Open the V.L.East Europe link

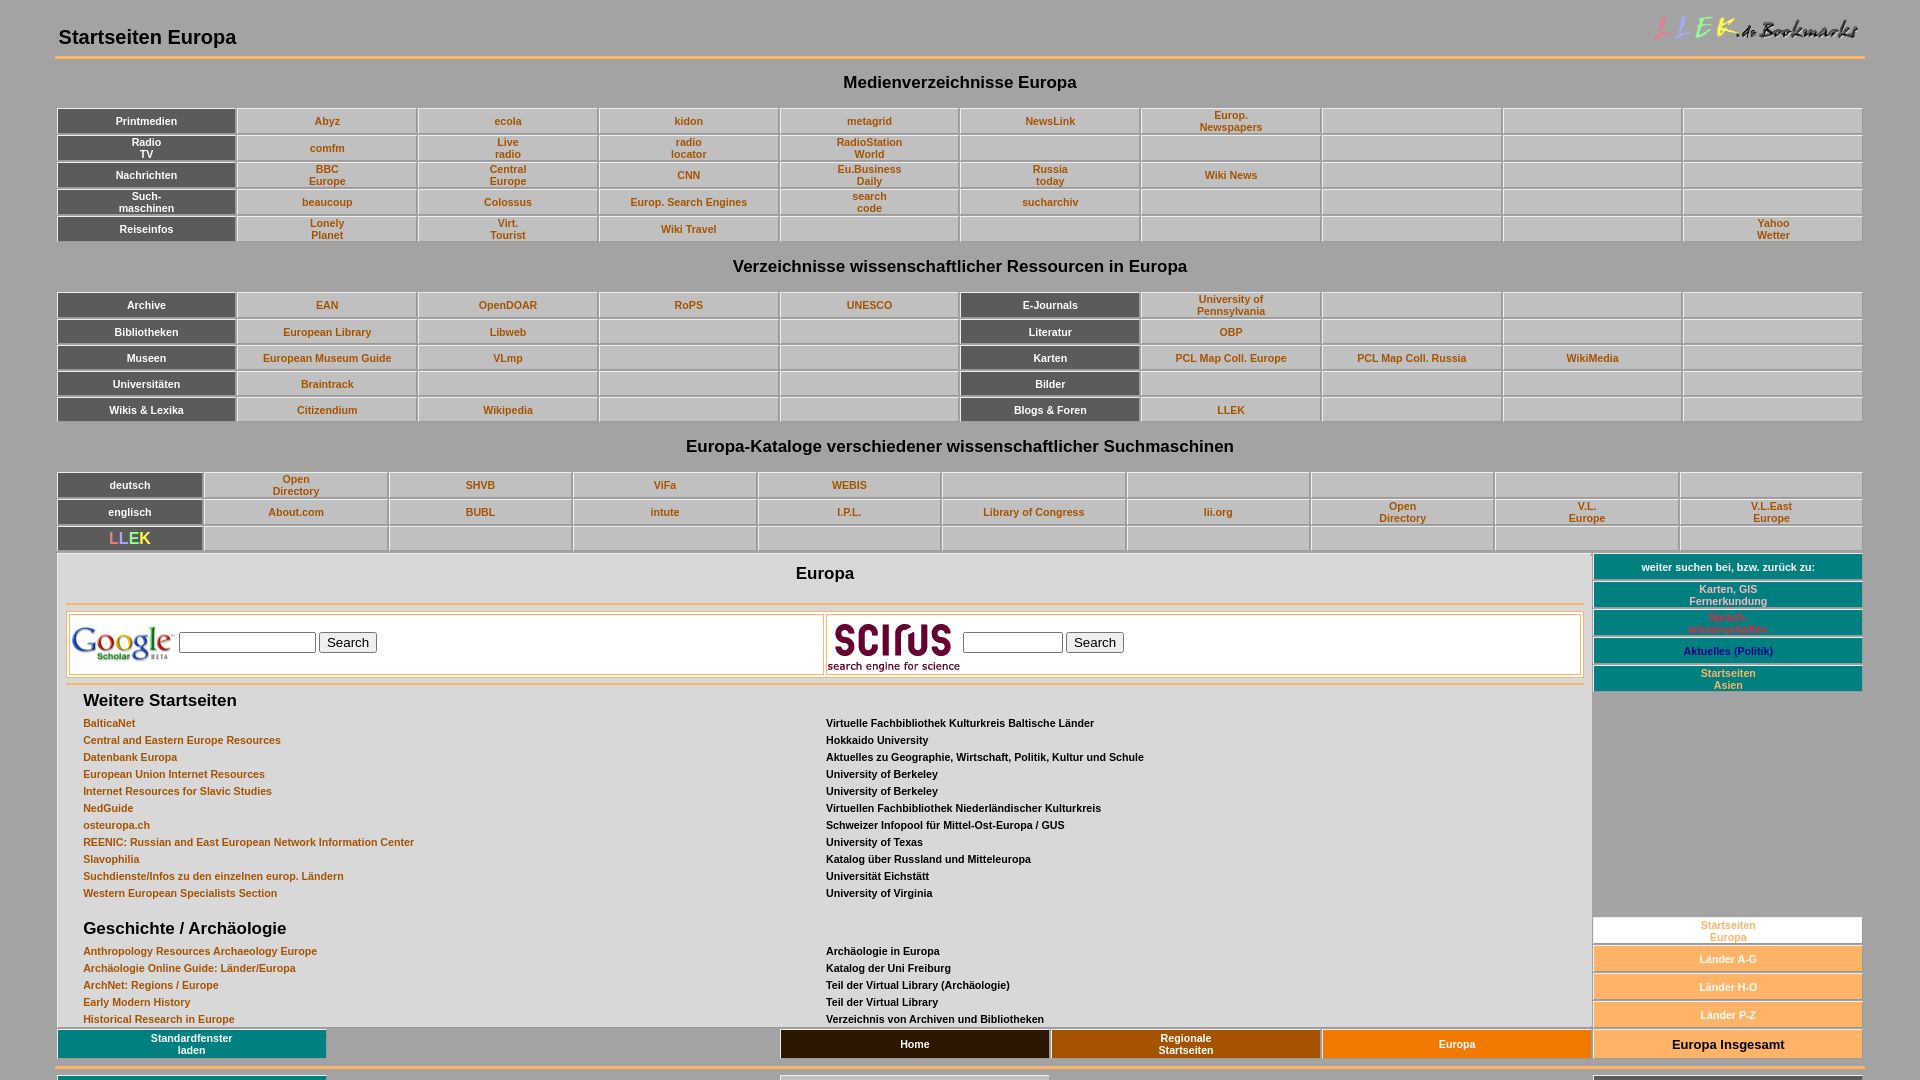click(x=1771, y=512)
